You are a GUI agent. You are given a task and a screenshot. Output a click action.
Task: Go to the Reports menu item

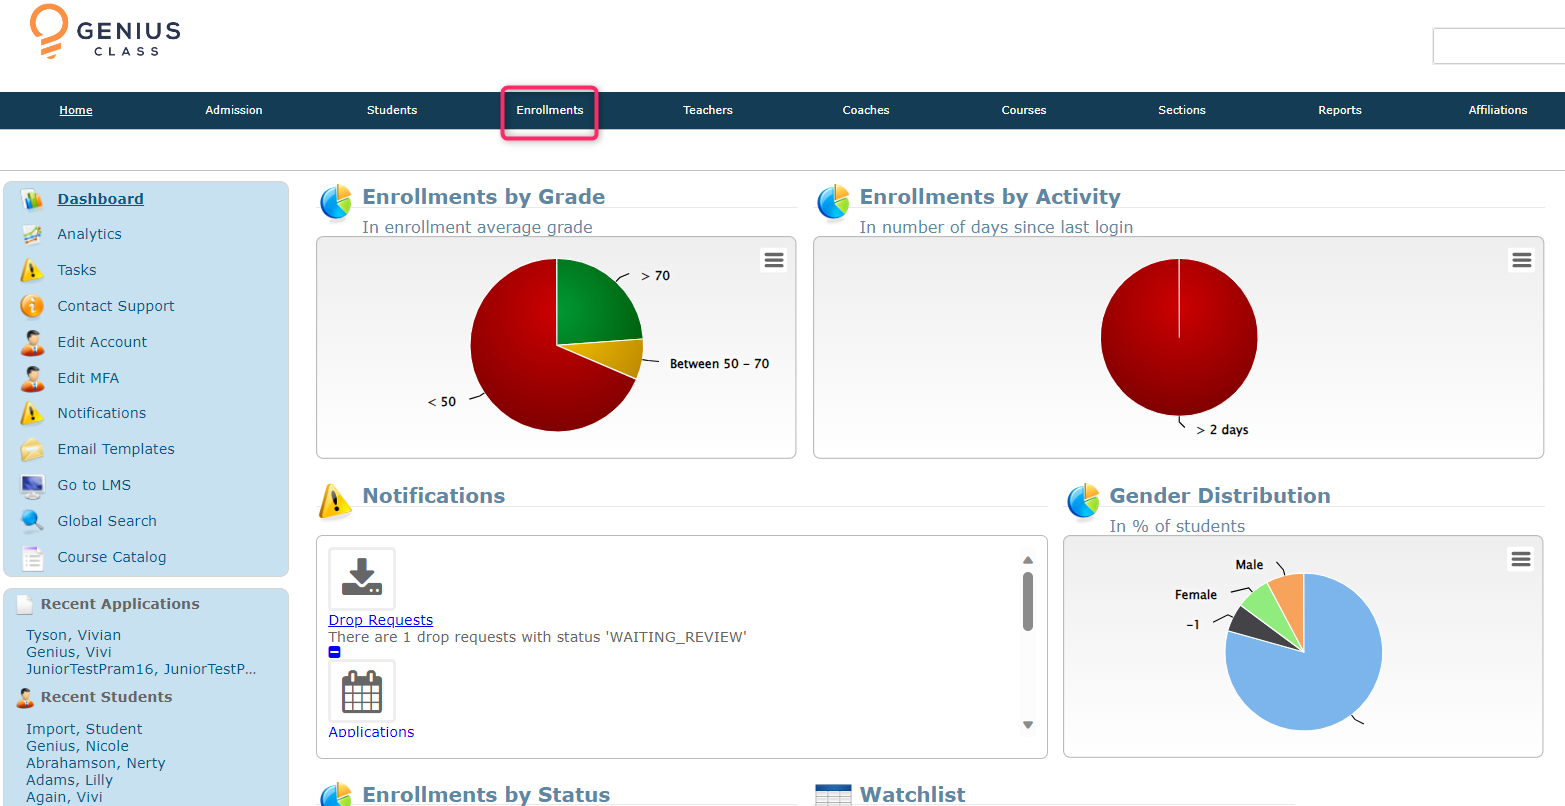tap(1339, 110)
